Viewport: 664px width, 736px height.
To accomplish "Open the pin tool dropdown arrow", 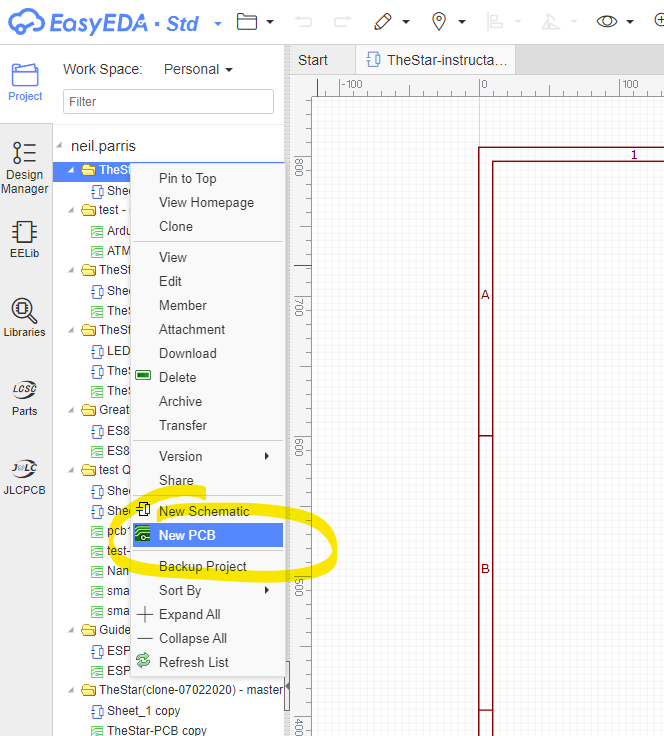I will tap(462, 22).
